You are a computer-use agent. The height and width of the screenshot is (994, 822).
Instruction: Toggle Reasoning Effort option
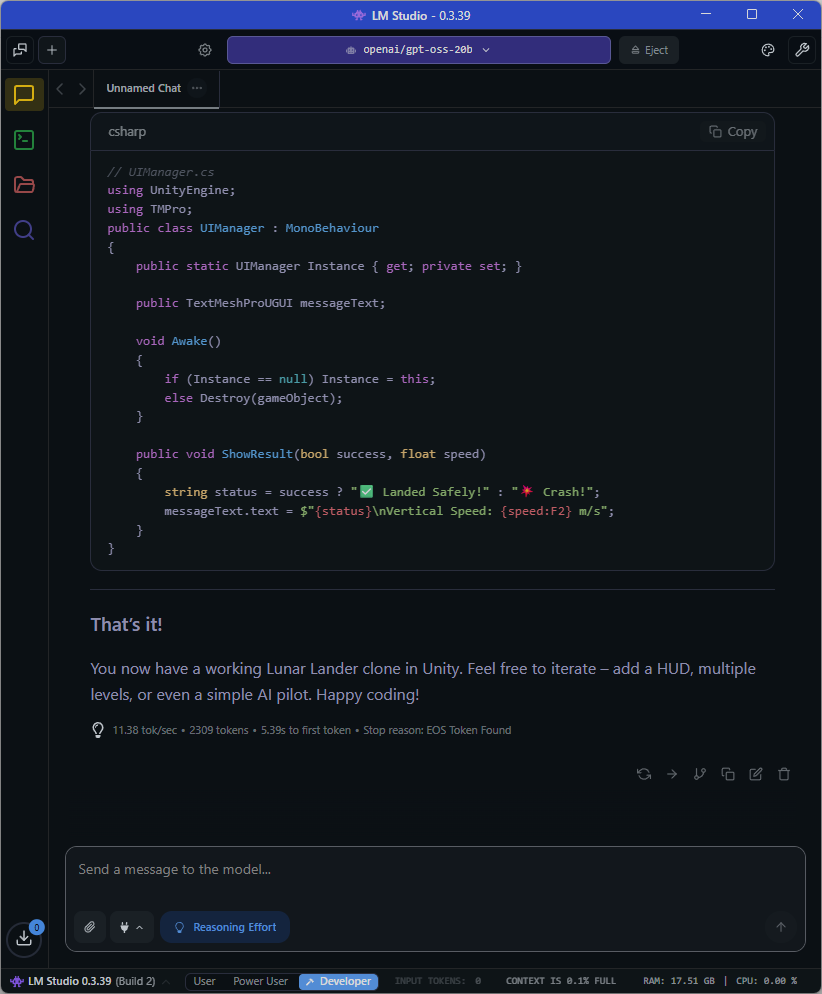pos(225,927)
